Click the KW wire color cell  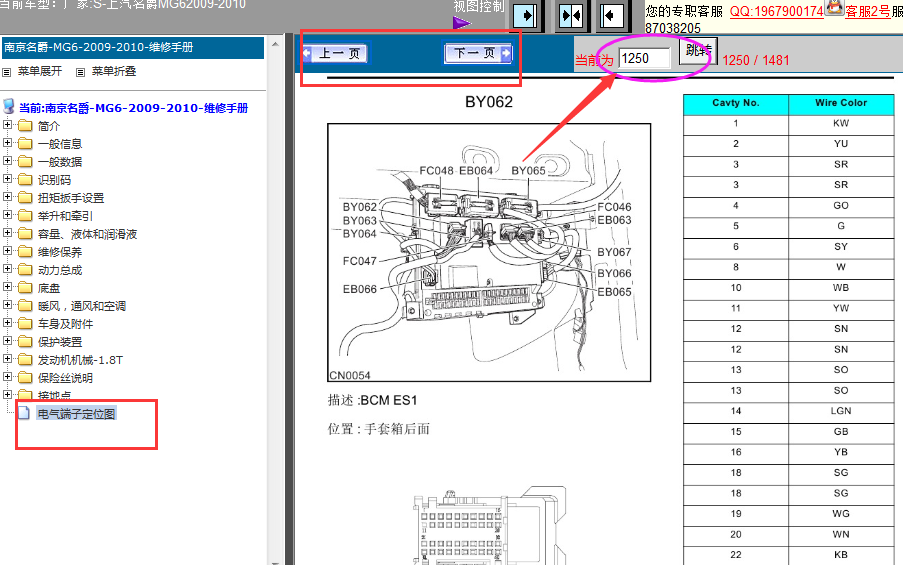[841, 123]
